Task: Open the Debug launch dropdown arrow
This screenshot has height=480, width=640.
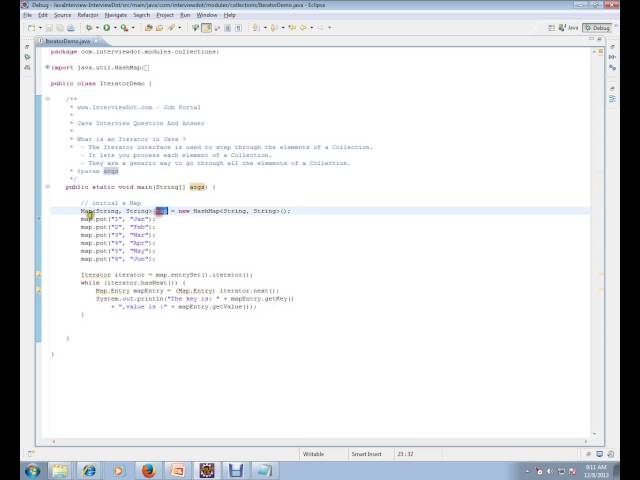Action: 97,28
